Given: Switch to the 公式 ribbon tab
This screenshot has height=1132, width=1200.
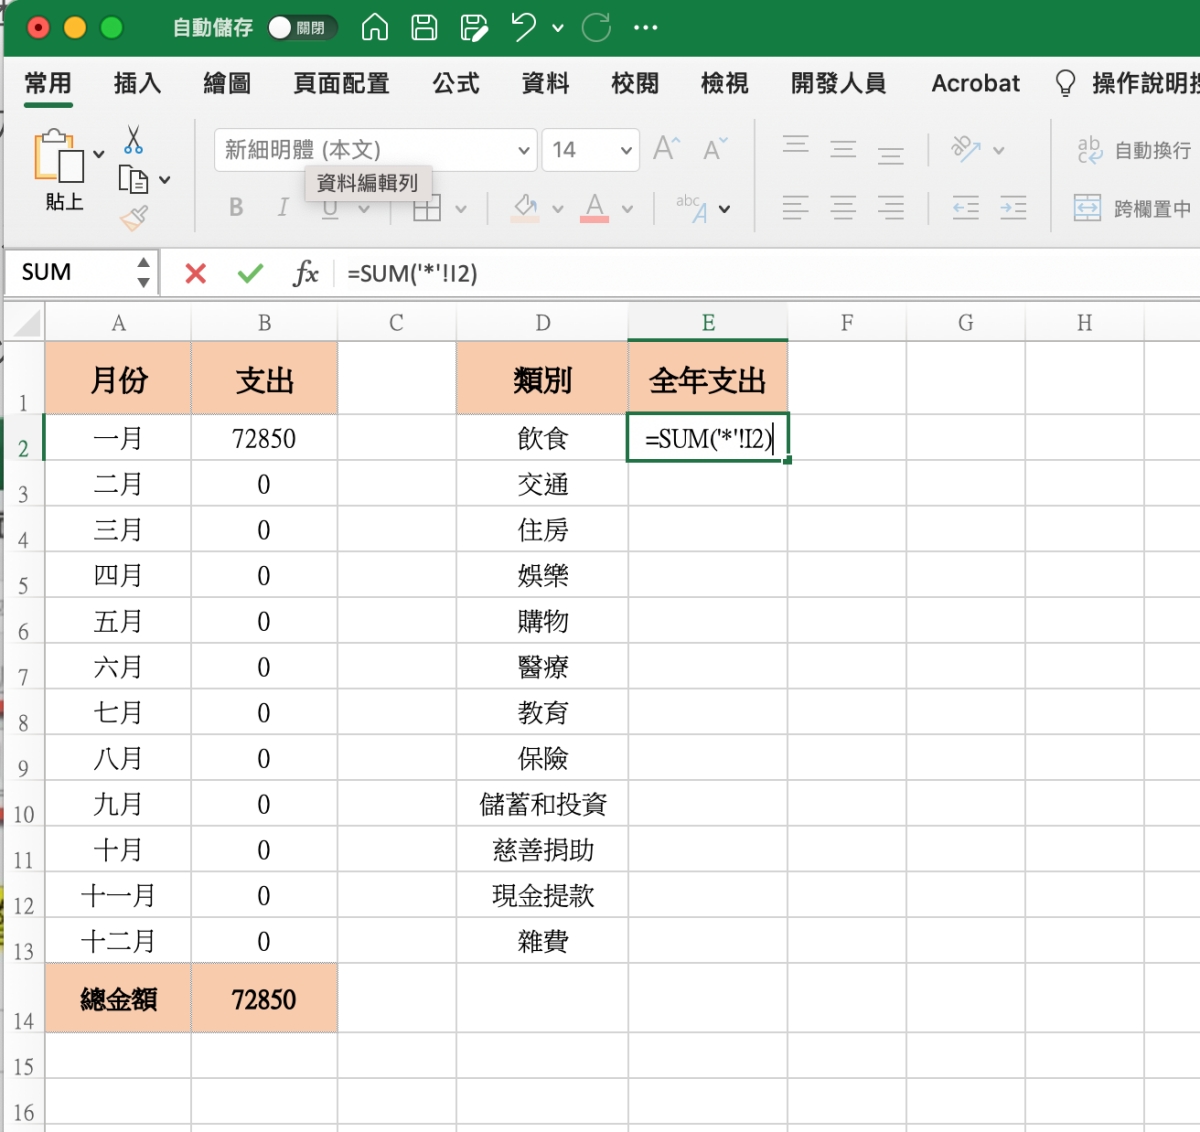Looking at the screenshot, I should click(456, 83).
